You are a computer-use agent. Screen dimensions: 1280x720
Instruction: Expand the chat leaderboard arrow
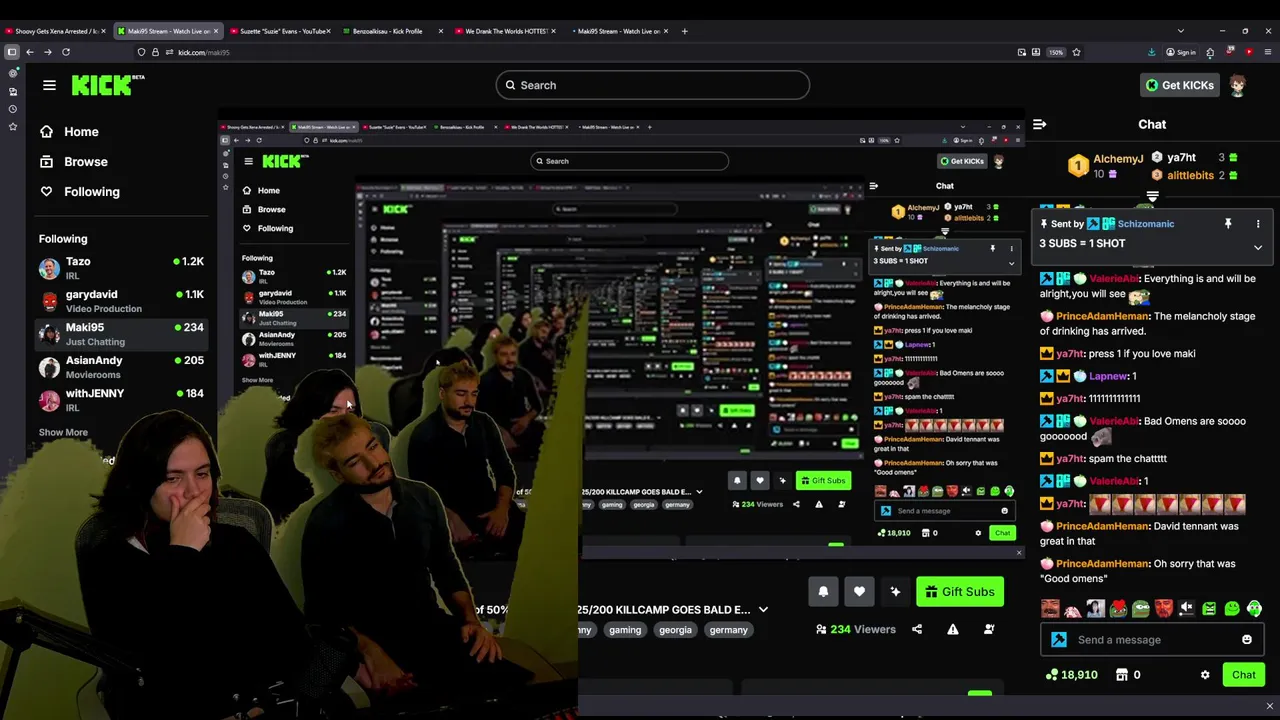pos(1152,197)
